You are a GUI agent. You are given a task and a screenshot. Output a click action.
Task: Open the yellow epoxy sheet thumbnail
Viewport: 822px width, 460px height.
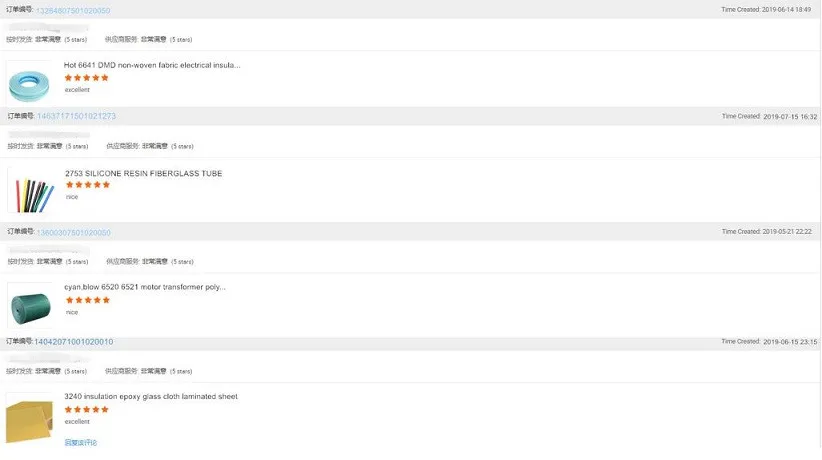(x=27, y=417)
